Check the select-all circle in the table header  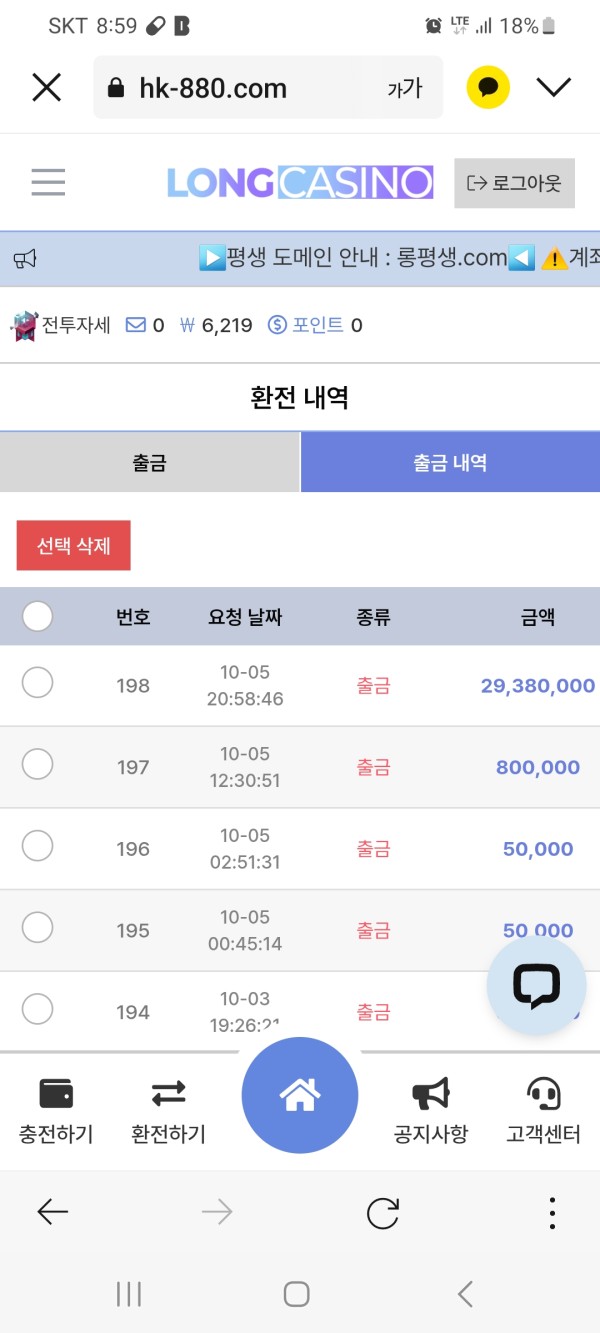click(x=37, y=617)
